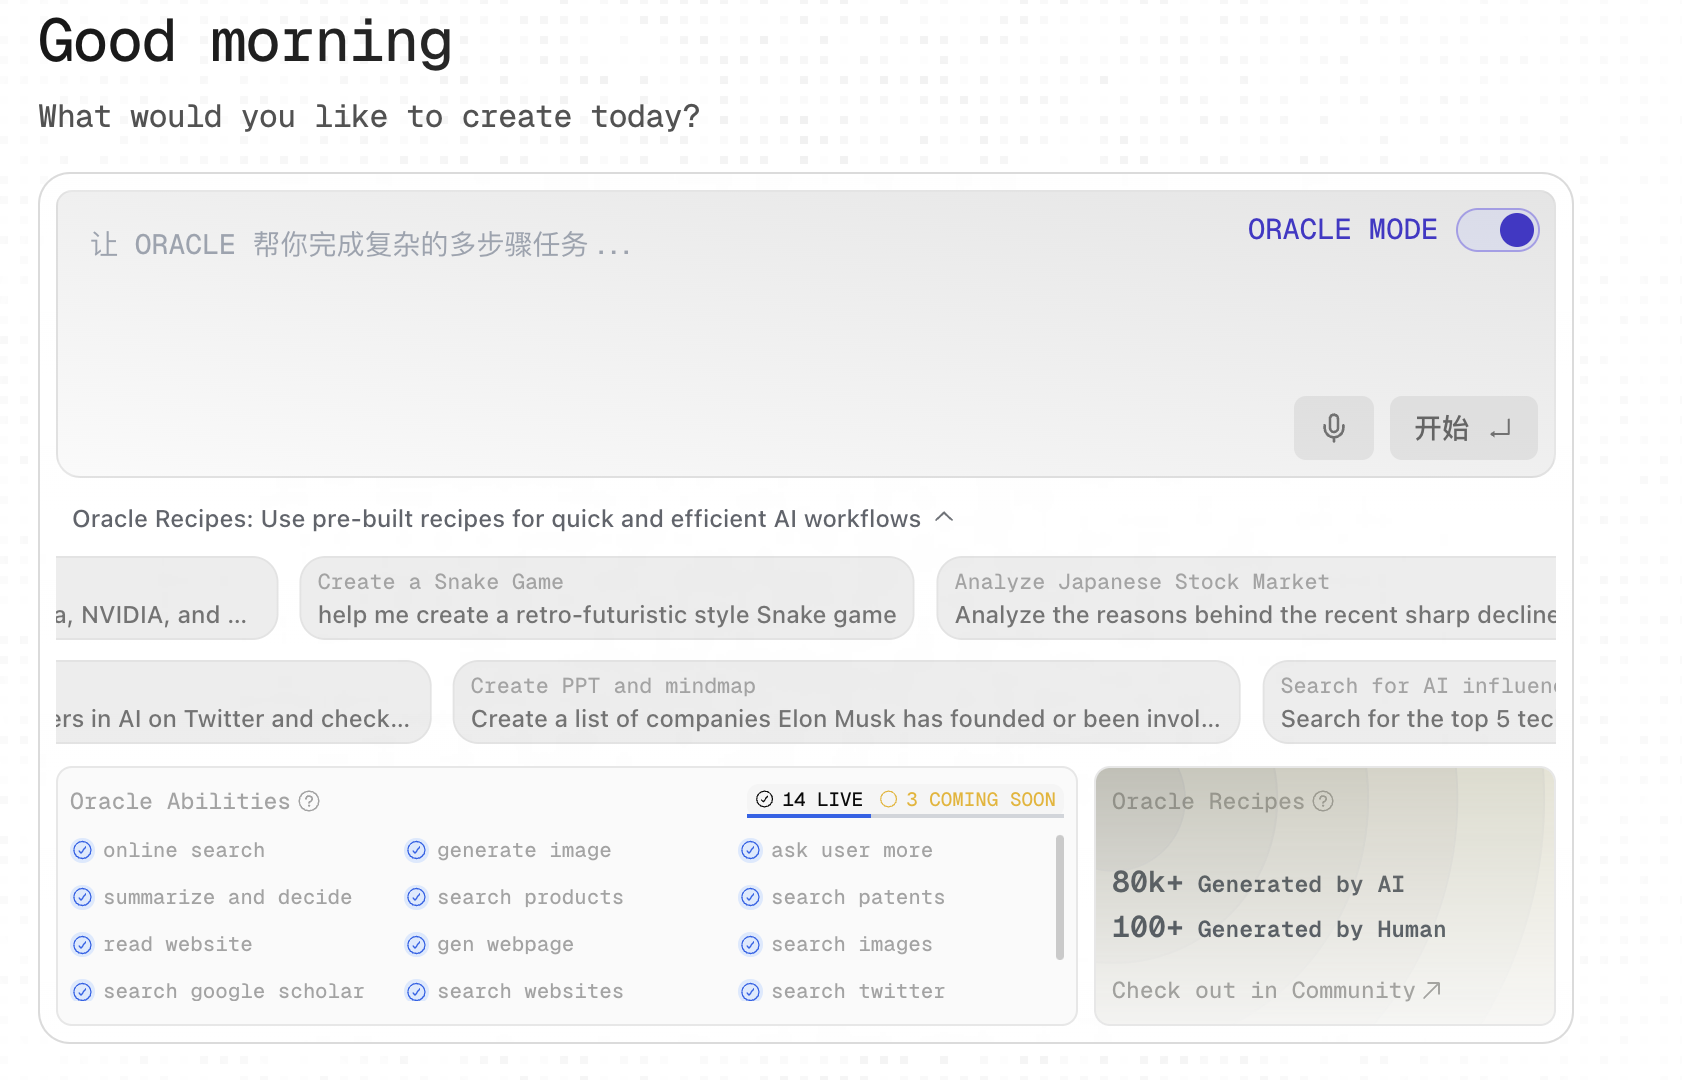The width and height of the screenshot is (1682, 1080).
Task: Open the Check out in Community link
Action: (1276, 990)
